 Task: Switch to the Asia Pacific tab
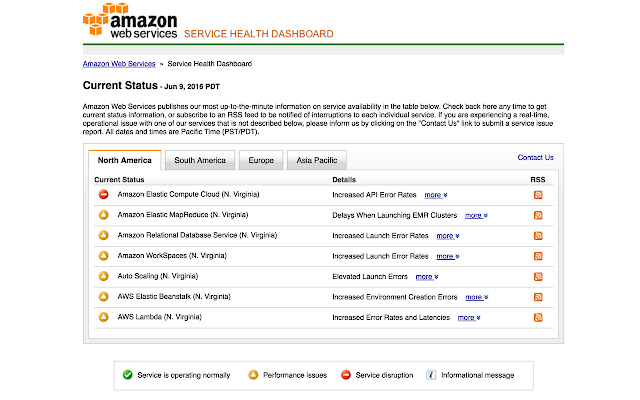tap(317, 160)
